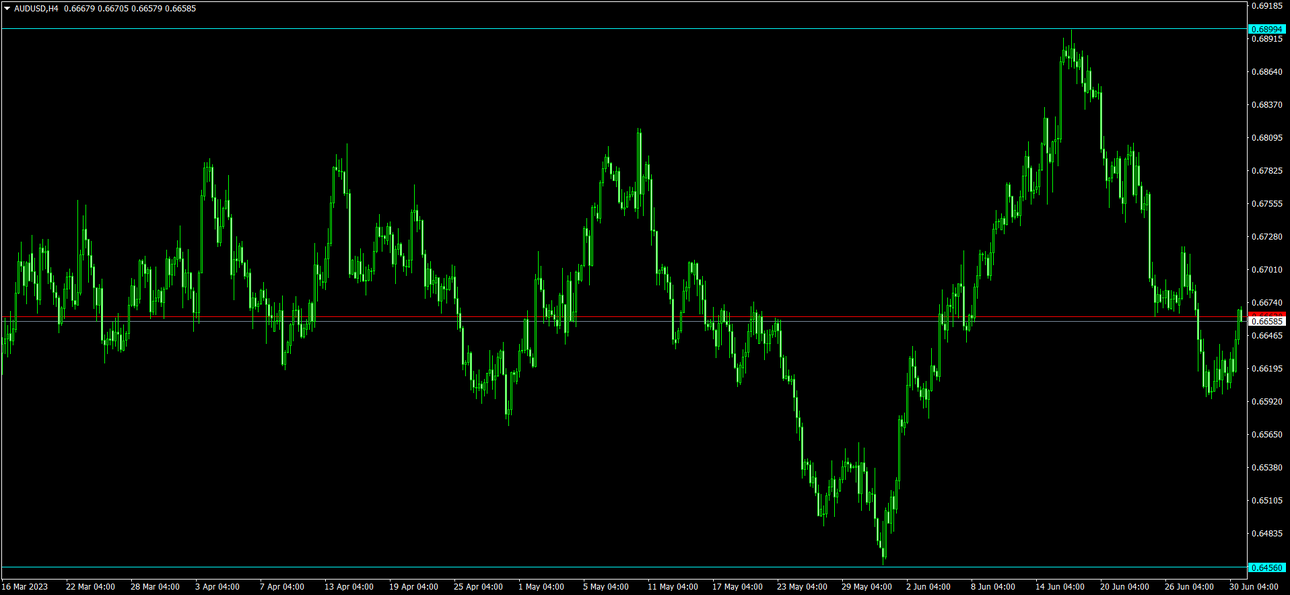
Task: Click the low price value 0.66579
Action: (x=147, y=8)
